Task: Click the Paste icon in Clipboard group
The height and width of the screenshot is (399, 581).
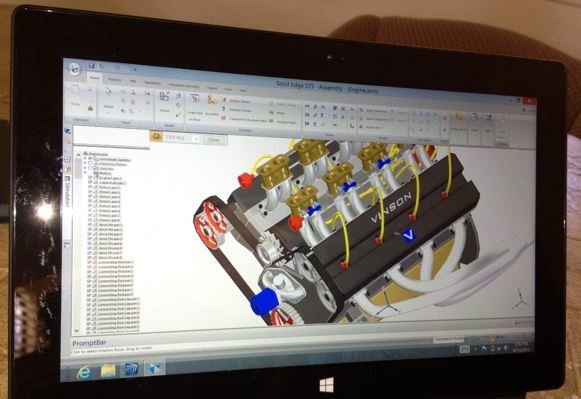Action: tap(76, 91)
